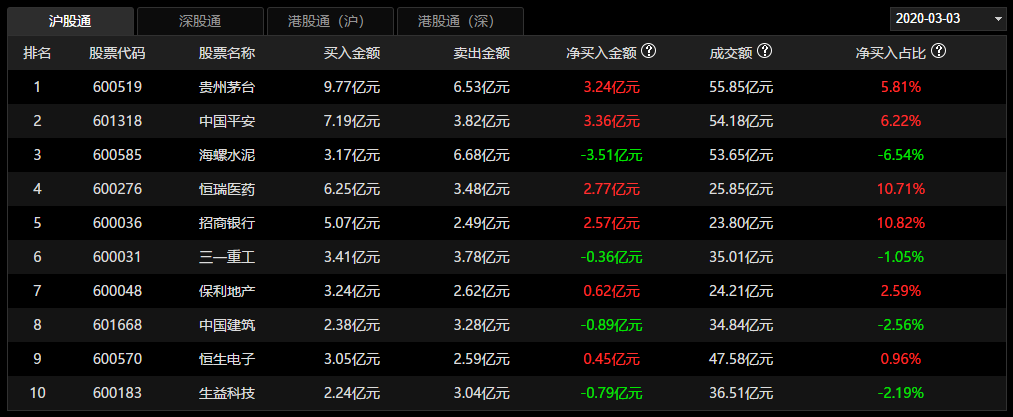Click net buy ratio -2.19%
1013x417 pixels.
[x=901, y=392]
